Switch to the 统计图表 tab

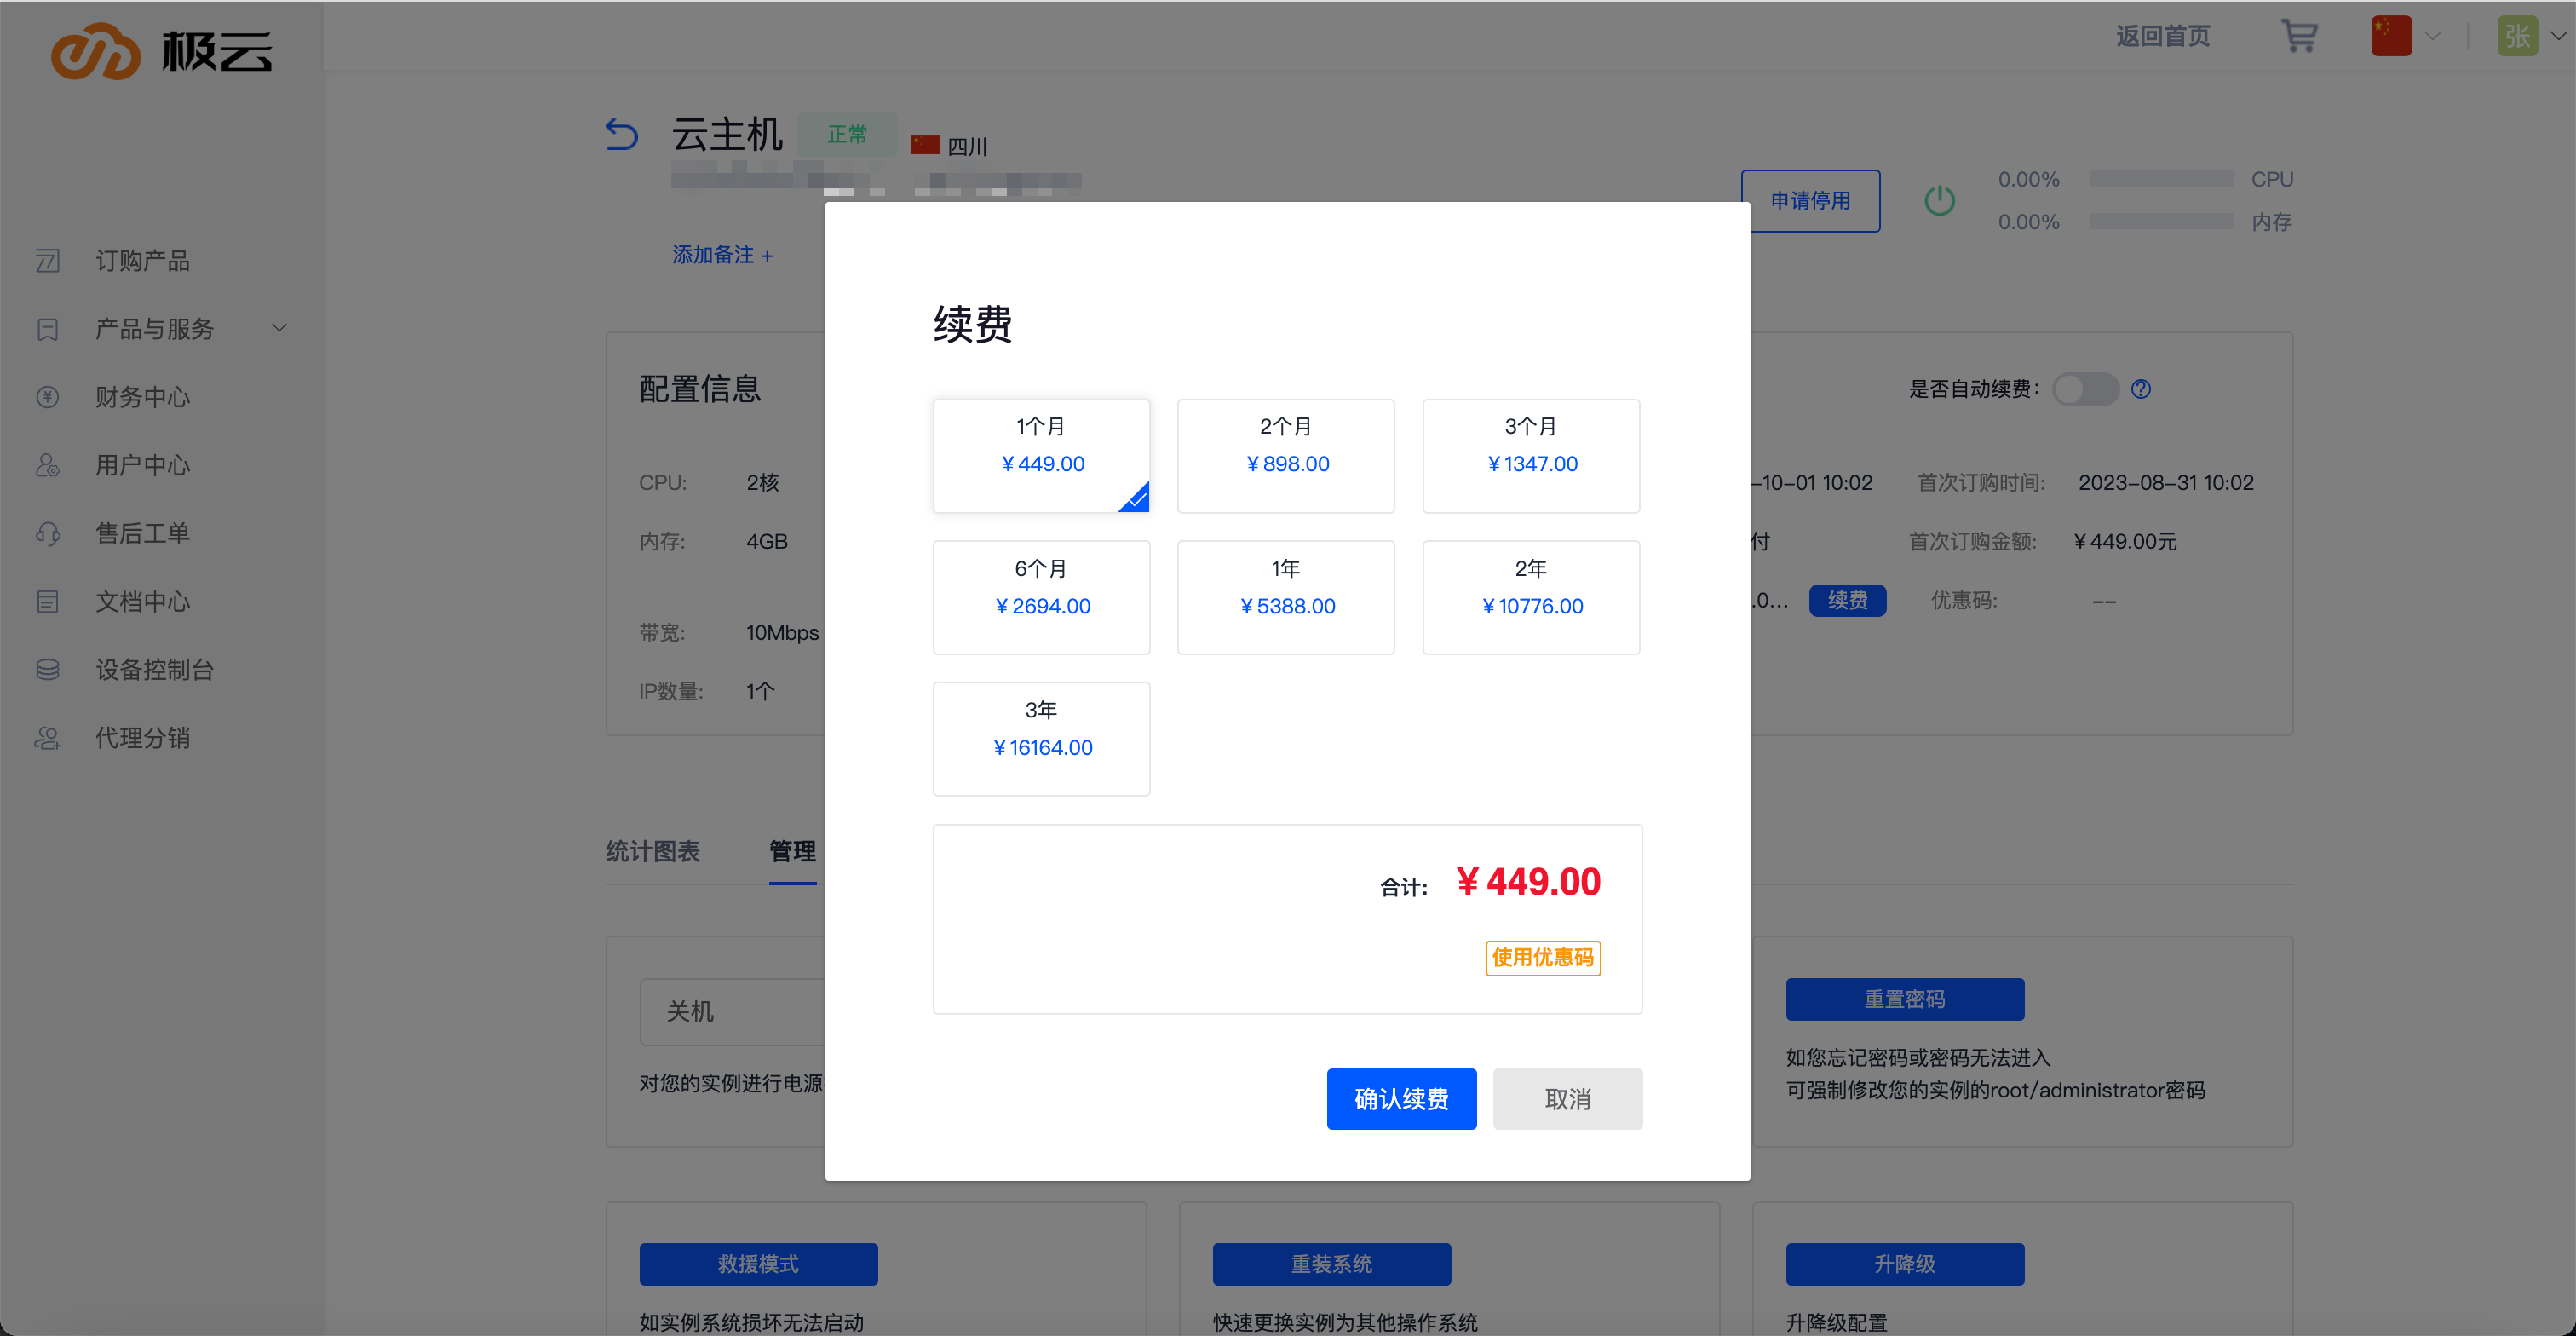tap(653, 851)
